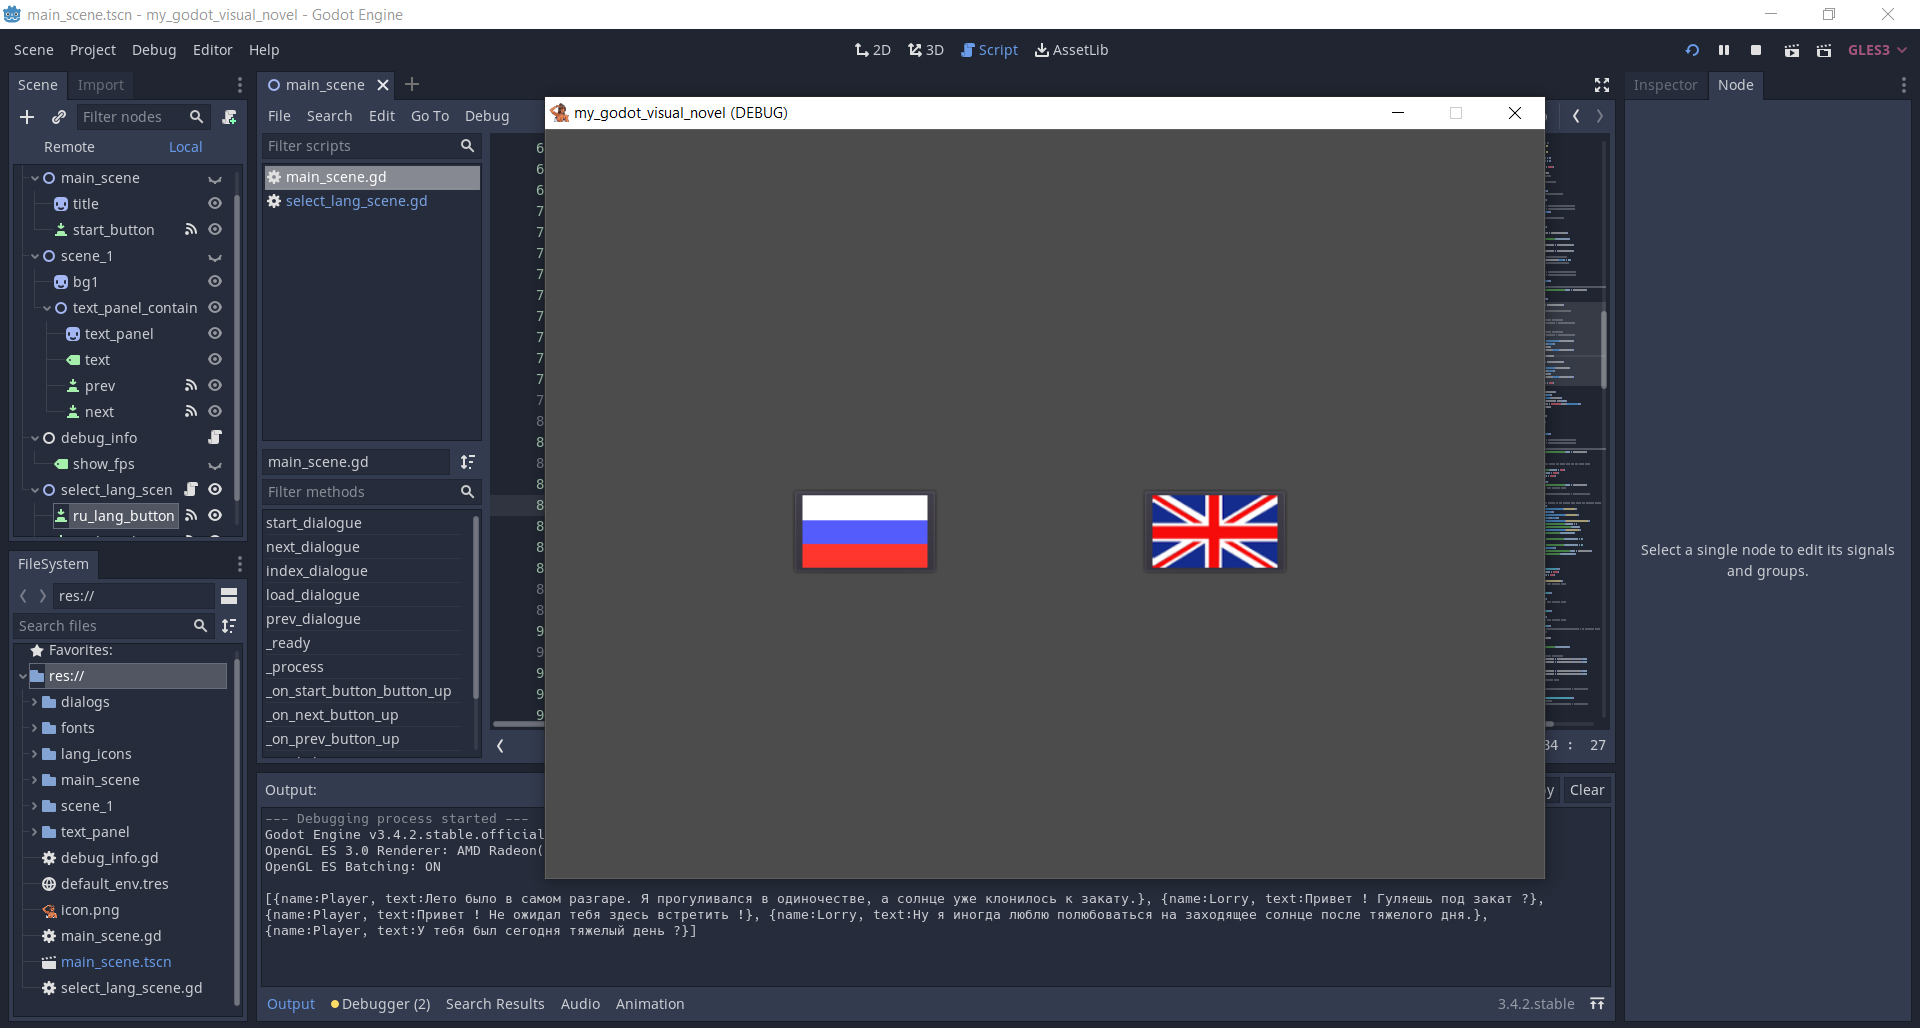Screen dimensions: 1920x1028
Task: Open Inspector dock options three-dot menu
Action: pyautogui.click(x=1903, y=85)
